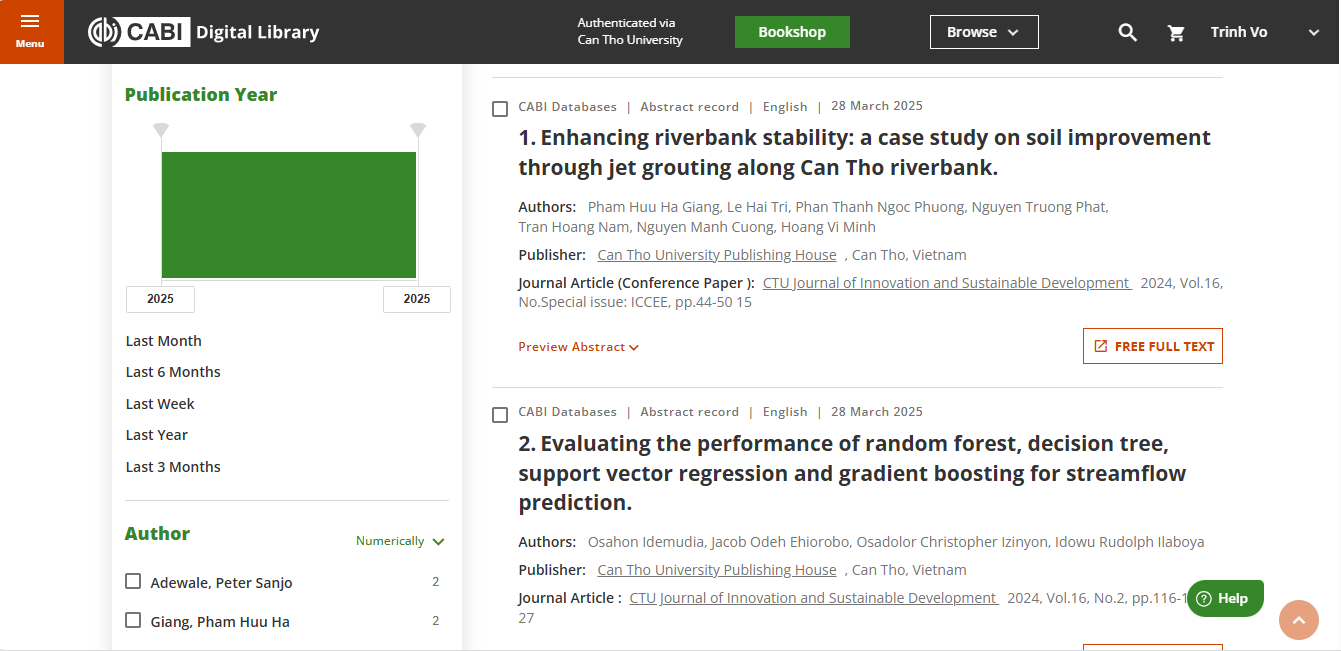
Task: Open the Help chat widget
Action: coord(1225,598)
